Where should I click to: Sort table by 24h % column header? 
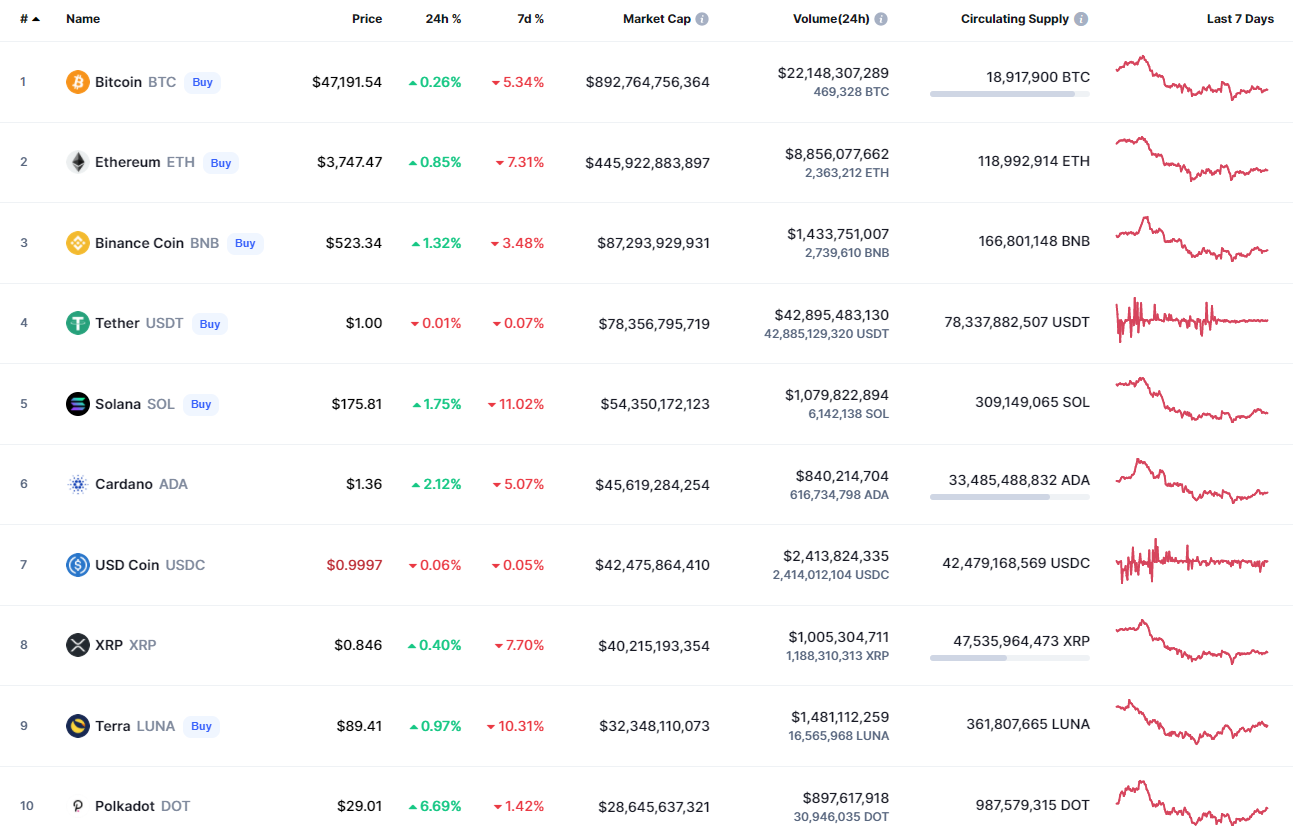click(443, 19)
